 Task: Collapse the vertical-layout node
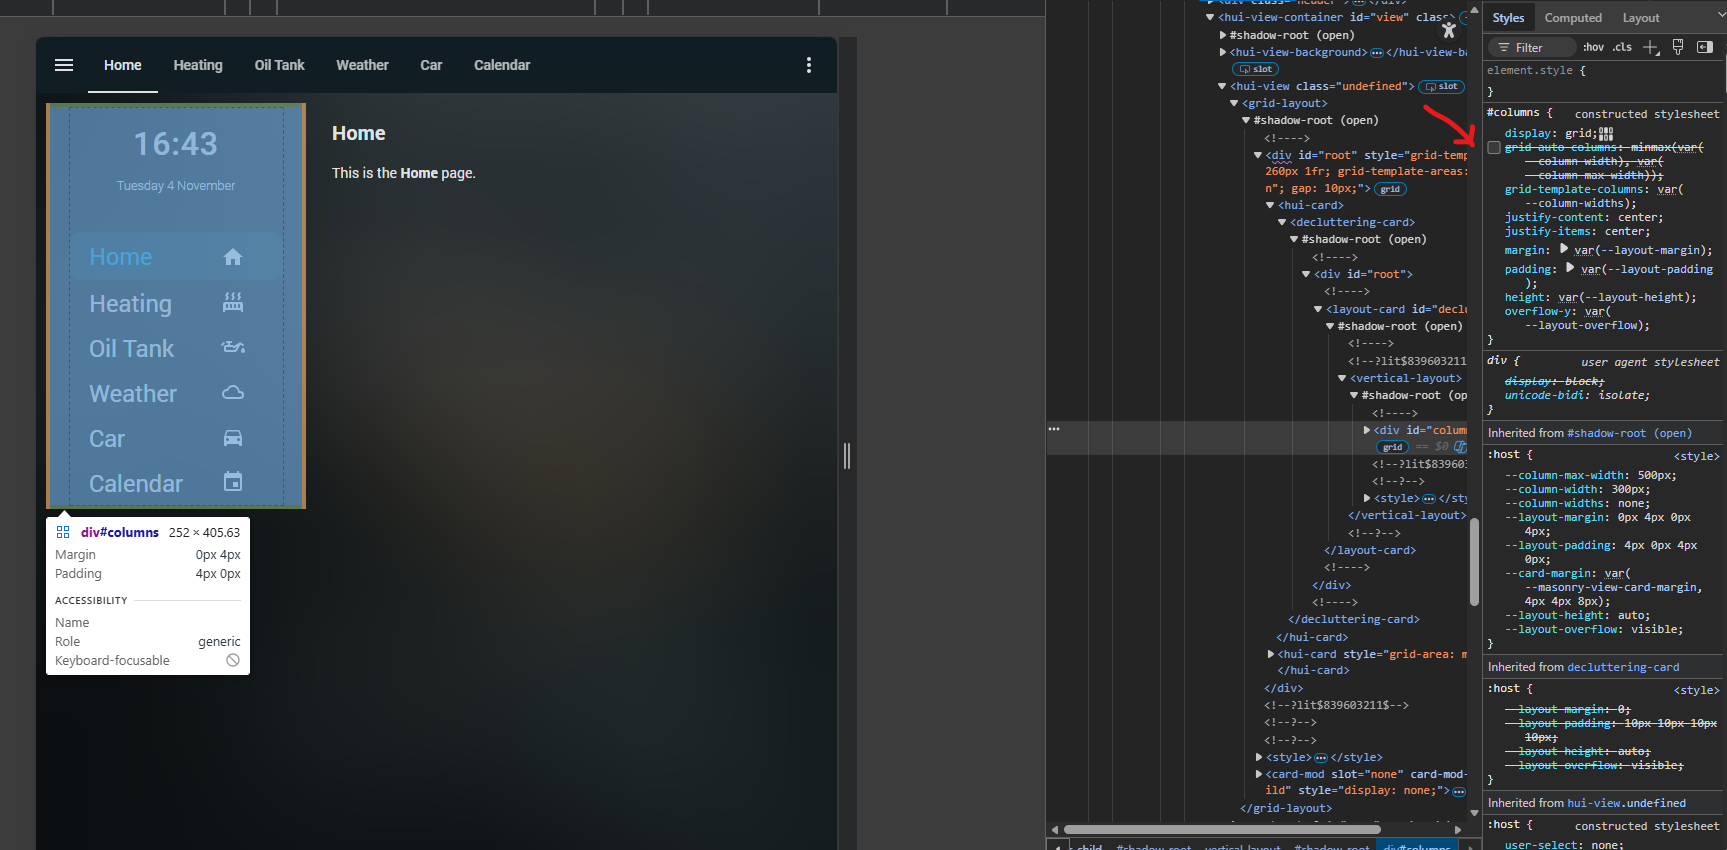click(x=1342, y=378)
